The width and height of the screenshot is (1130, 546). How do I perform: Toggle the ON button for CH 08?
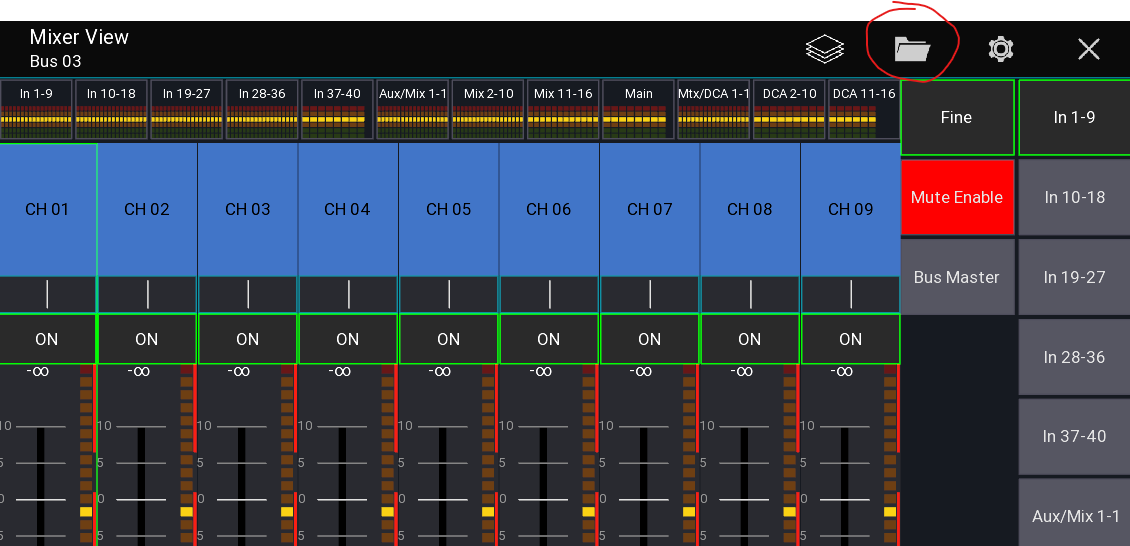tap(750, 339)
